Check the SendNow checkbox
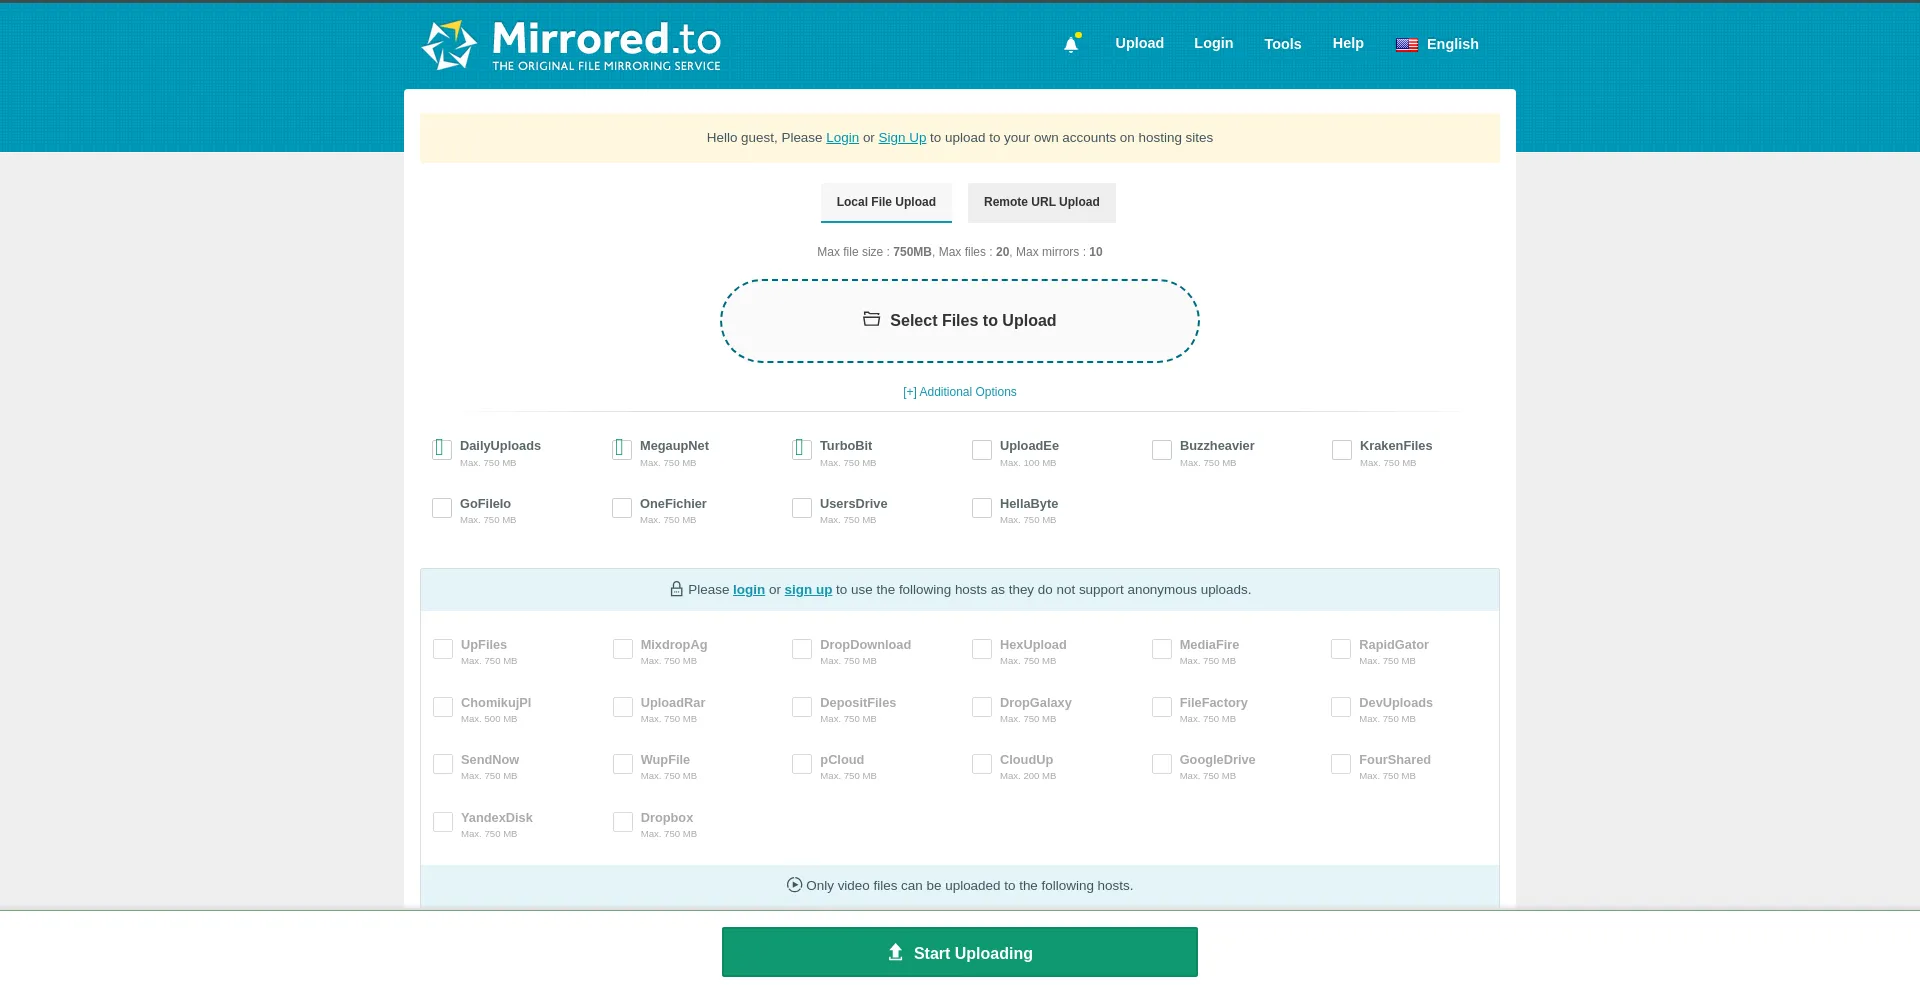The width and height of the screenshot is (1920, 993). click(x=443, y=764)
